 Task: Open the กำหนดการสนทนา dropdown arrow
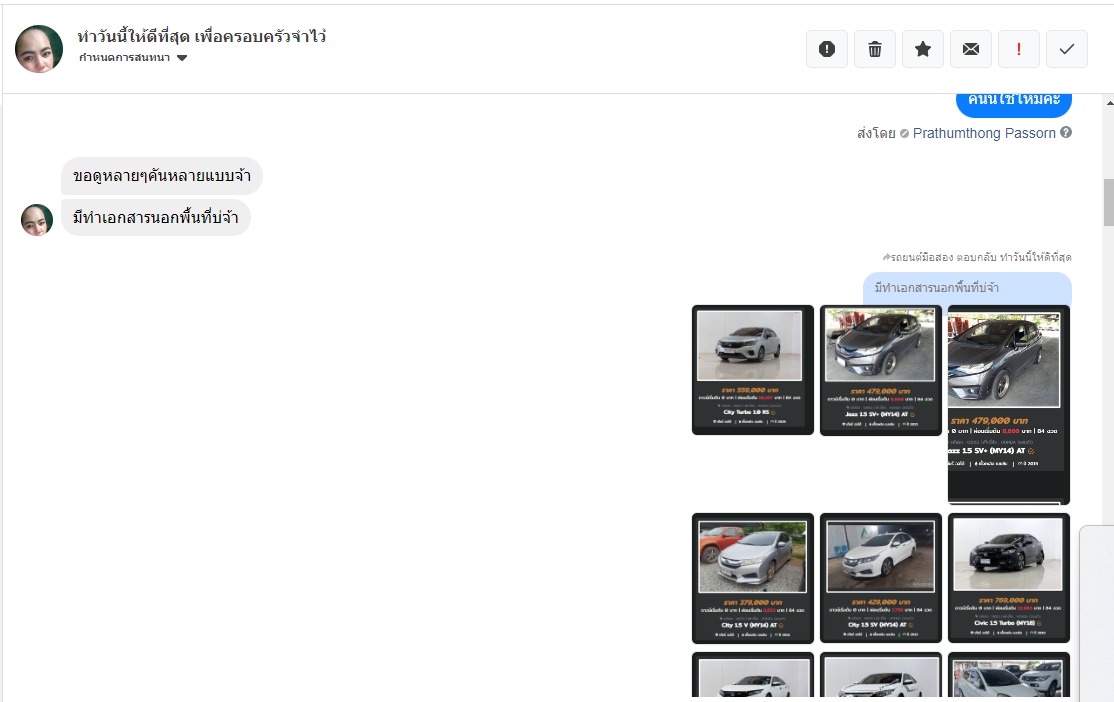182,58
